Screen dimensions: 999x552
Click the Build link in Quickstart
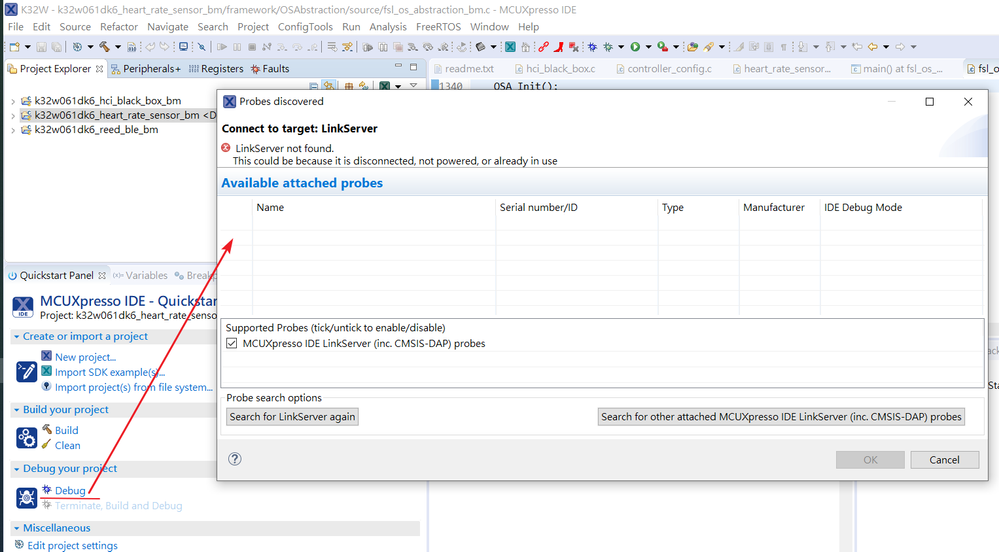(66, 430)
